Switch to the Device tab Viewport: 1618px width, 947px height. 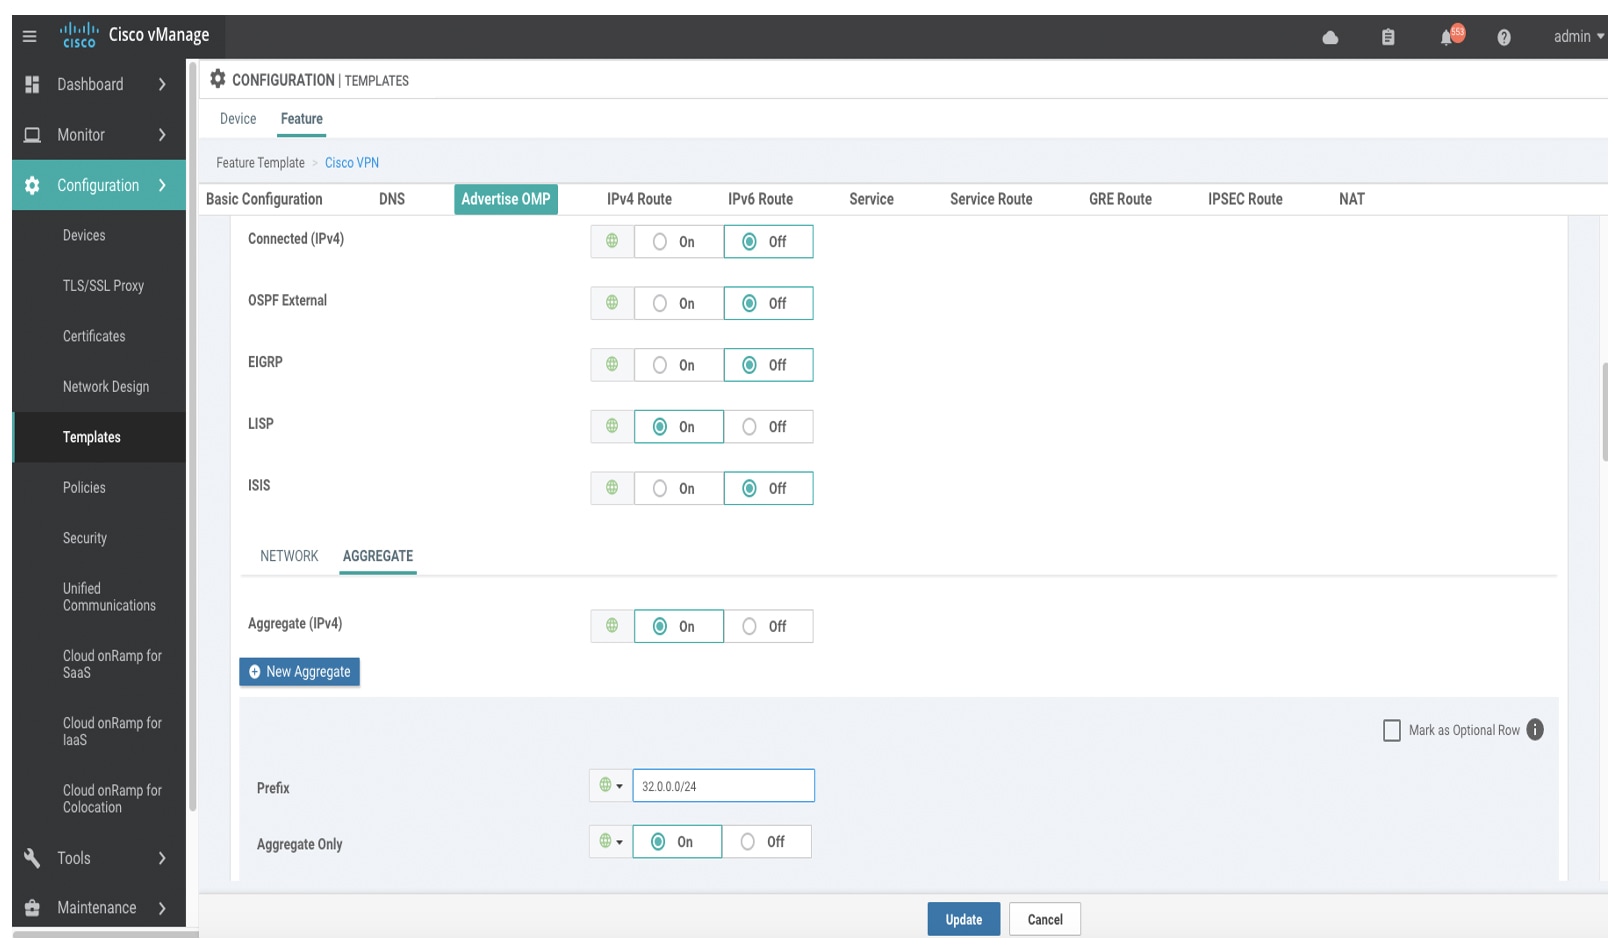pyautogui.click(x=238, y=118)
